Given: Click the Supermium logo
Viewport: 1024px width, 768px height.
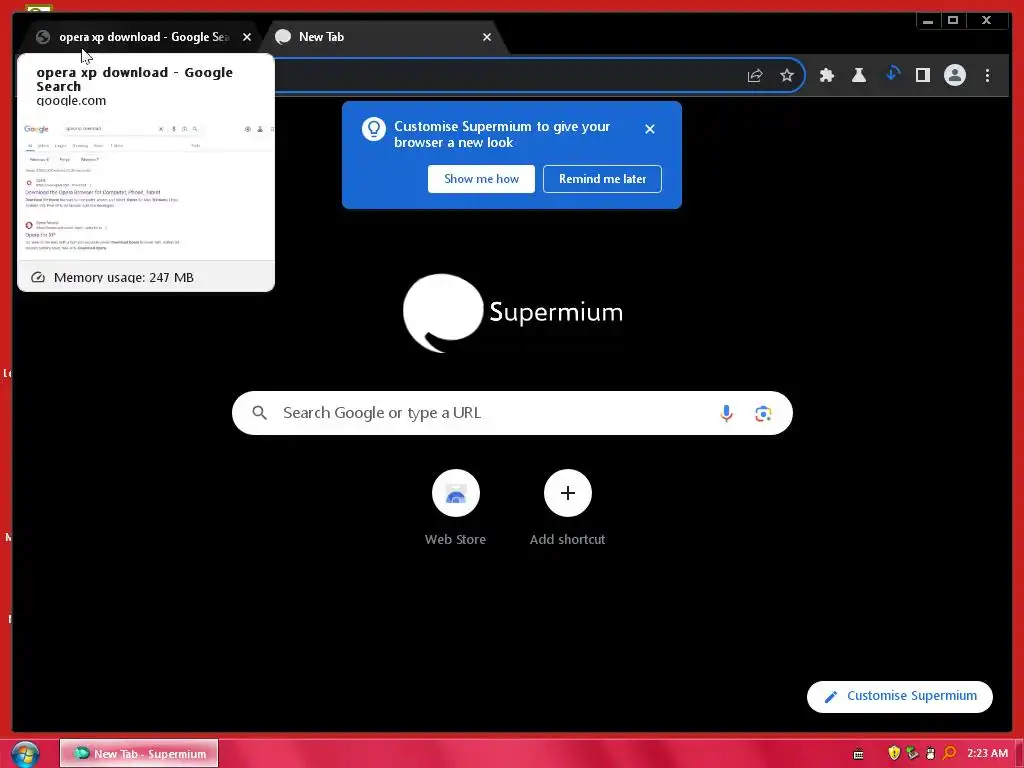Looking at the screenshot, I should (513, 313).
